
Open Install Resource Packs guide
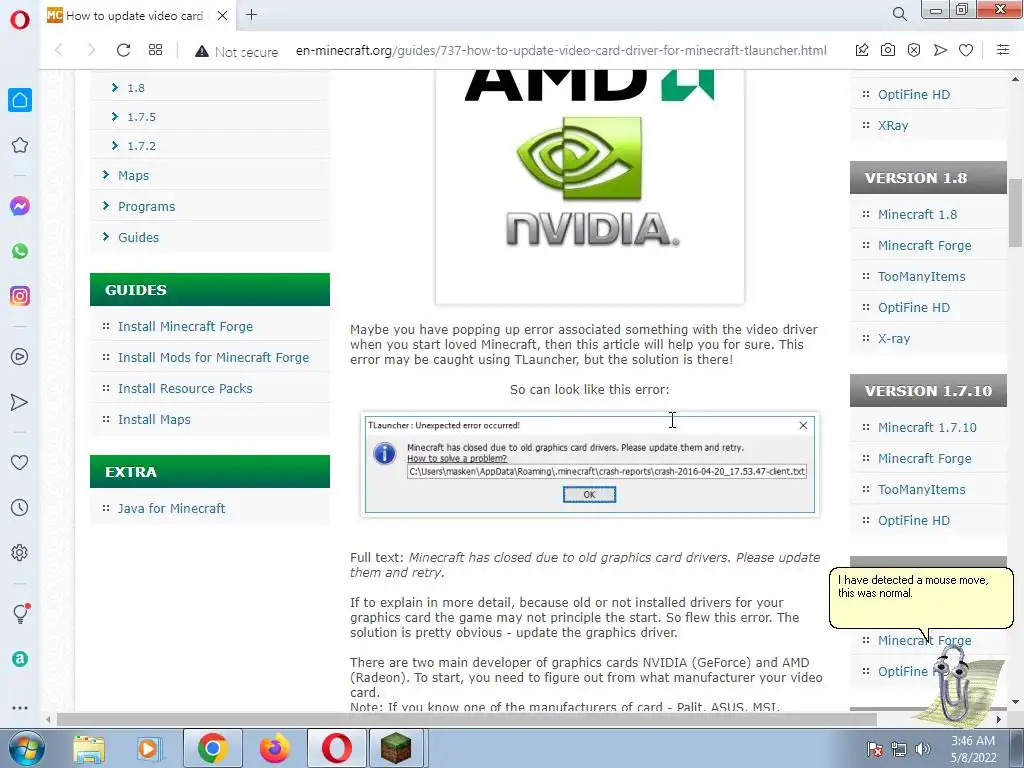[185, 389]
